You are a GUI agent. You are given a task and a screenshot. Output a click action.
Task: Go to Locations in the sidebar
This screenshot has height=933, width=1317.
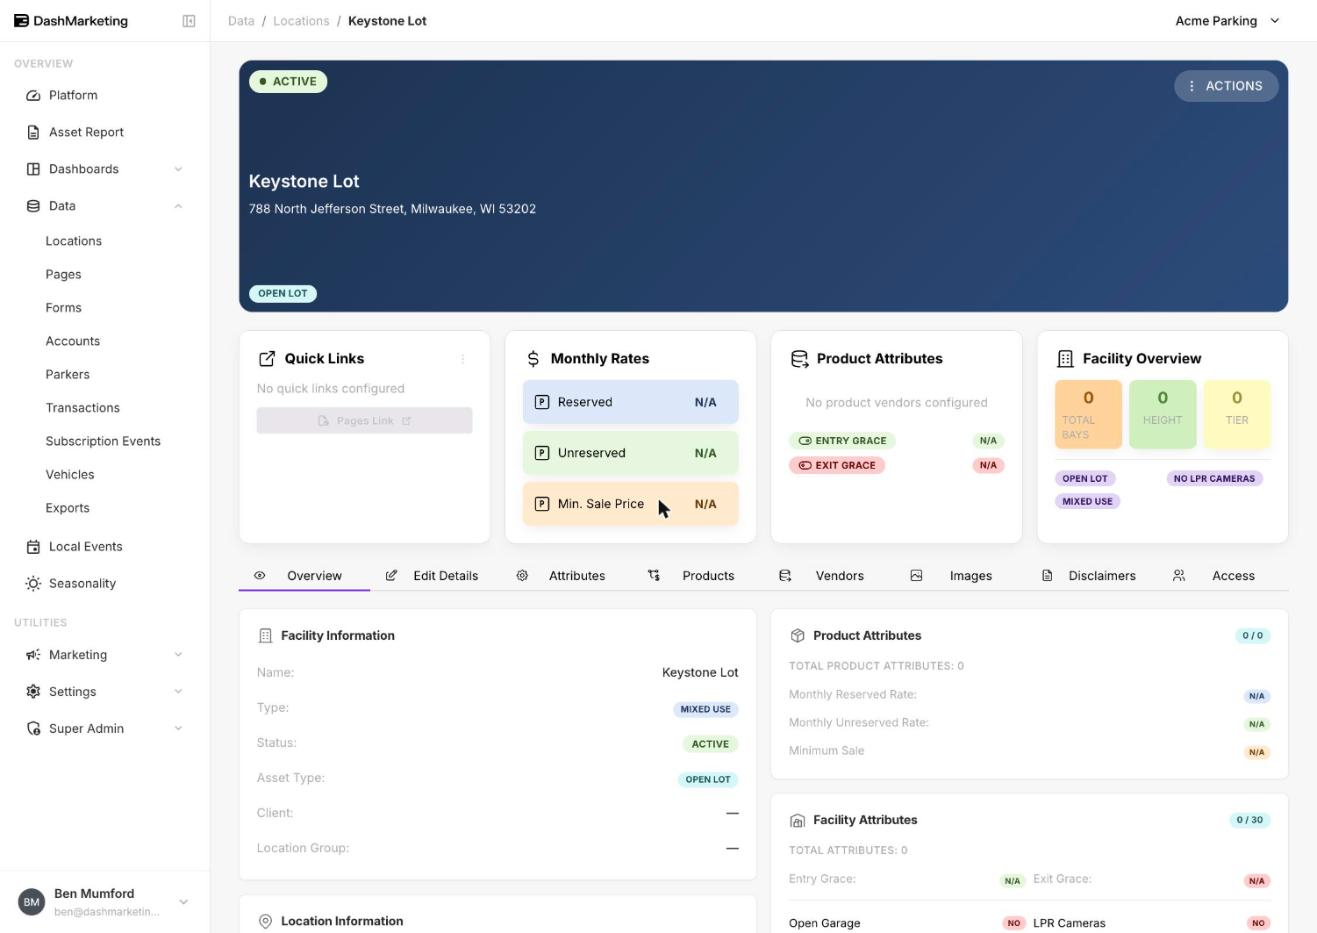pos(74,241)
